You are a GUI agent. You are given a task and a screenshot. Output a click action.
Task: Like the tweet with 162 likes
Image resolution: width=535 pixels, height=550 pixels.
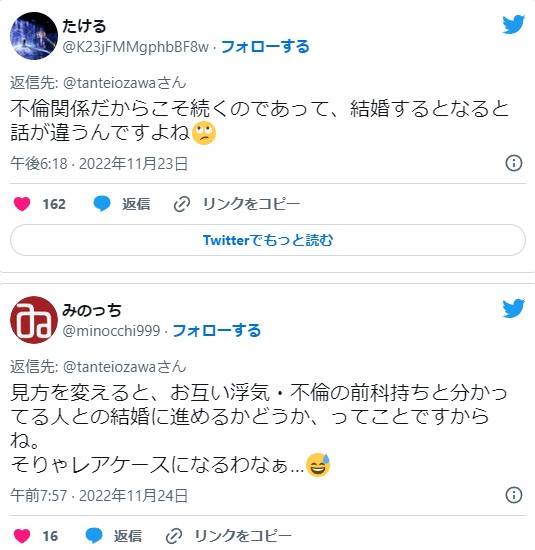pos(22,204)
